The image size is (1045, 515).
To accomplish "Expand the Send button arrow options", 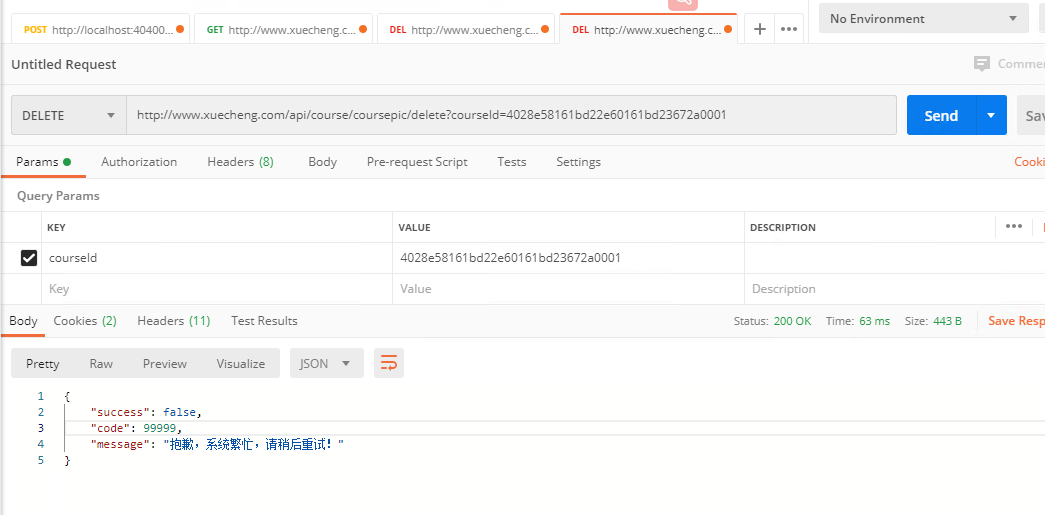I will (x=991, y=115).
